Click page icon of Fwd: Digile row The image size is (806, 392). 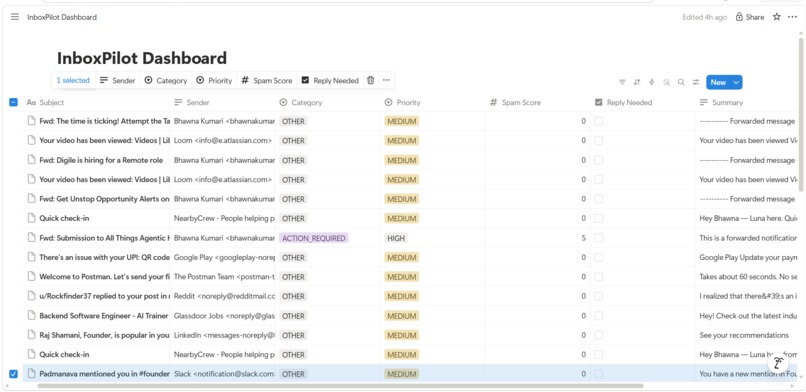click(32, 160)
